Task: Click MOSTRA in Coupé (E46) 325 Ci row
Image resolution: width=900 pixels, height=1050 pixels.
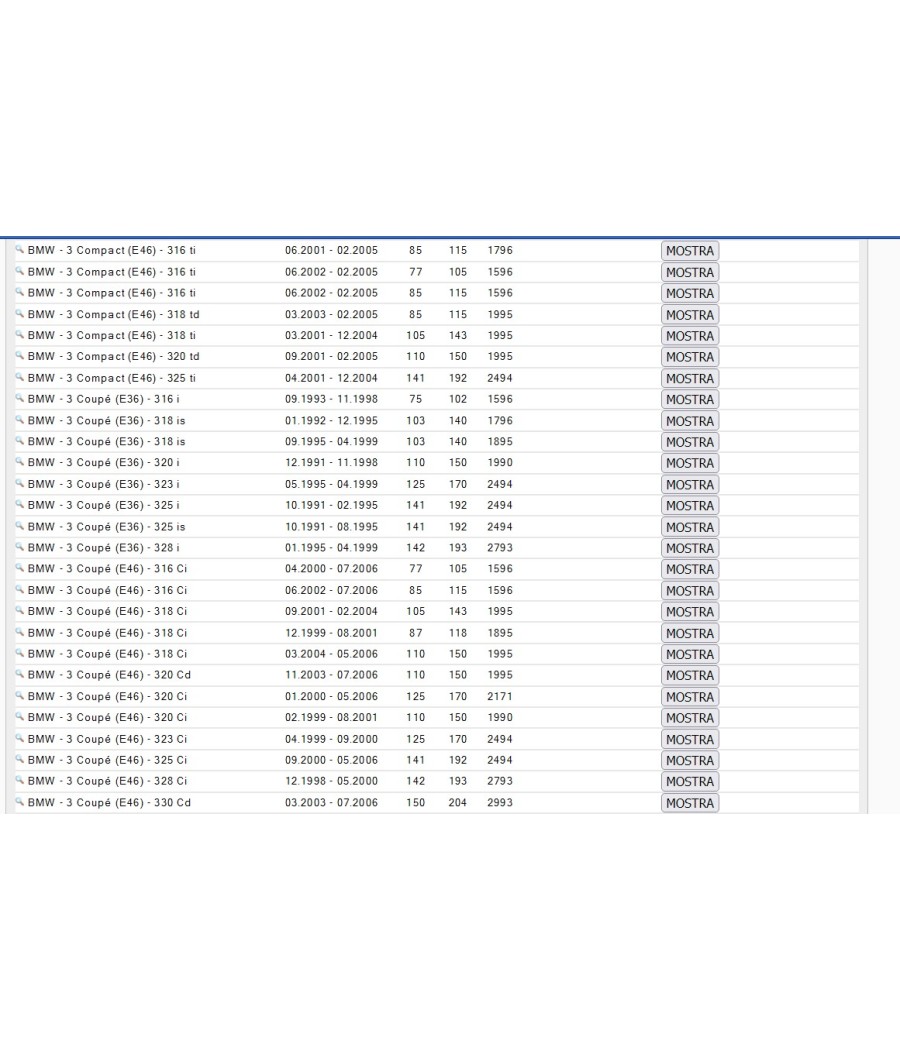Action: [x=690, y=760]
